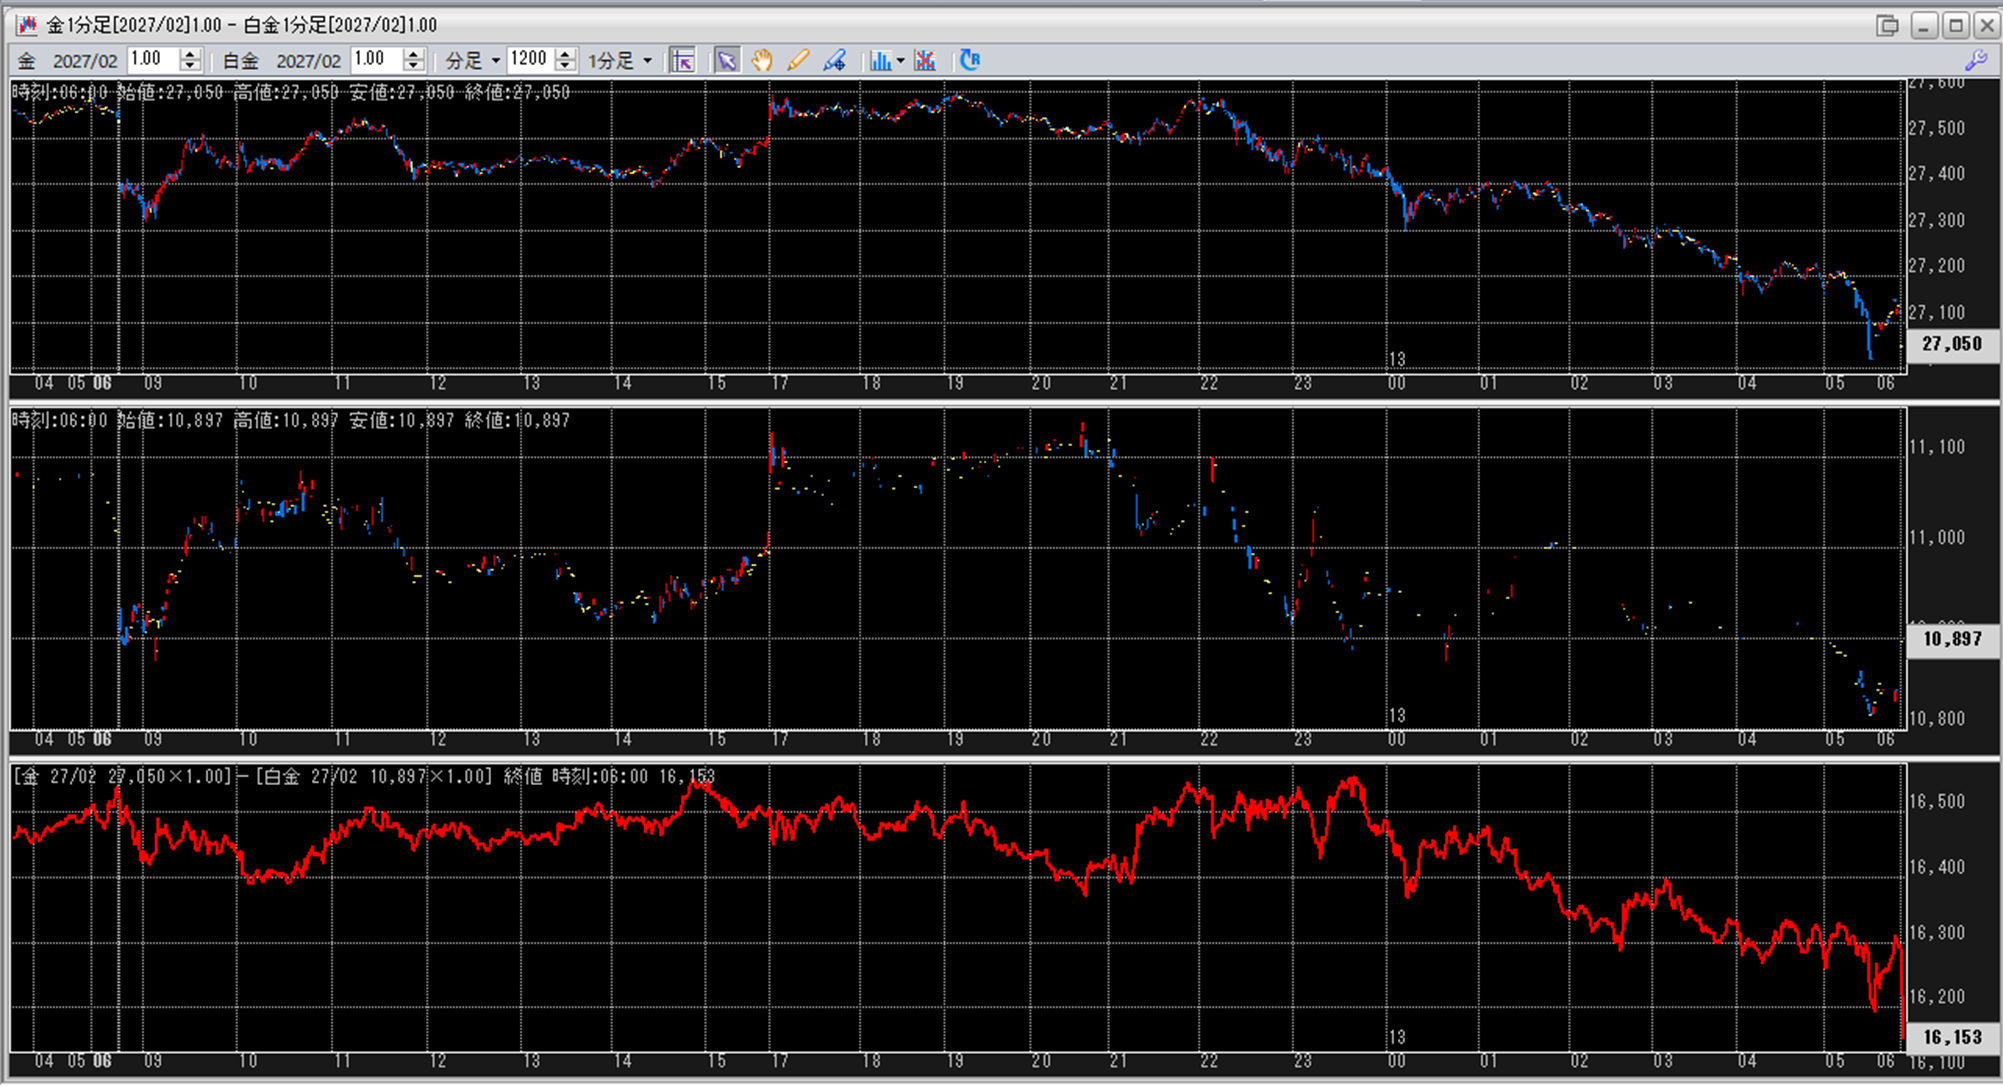Pick the pencil drawing tool
Screen dimensions: 2003x1086
[797, 60]
